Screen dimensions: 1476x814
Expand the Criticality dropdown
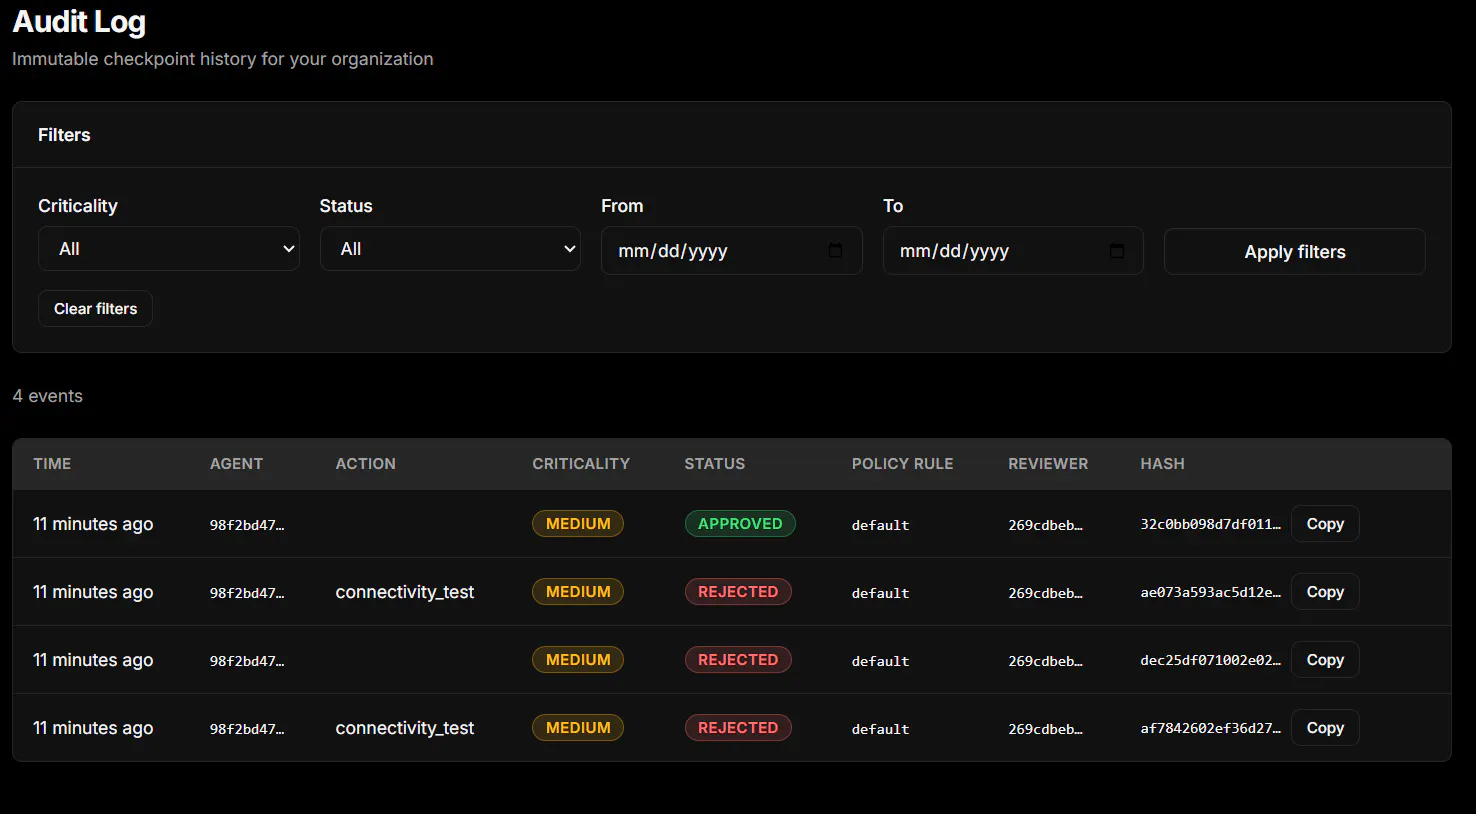pos(169,249)
